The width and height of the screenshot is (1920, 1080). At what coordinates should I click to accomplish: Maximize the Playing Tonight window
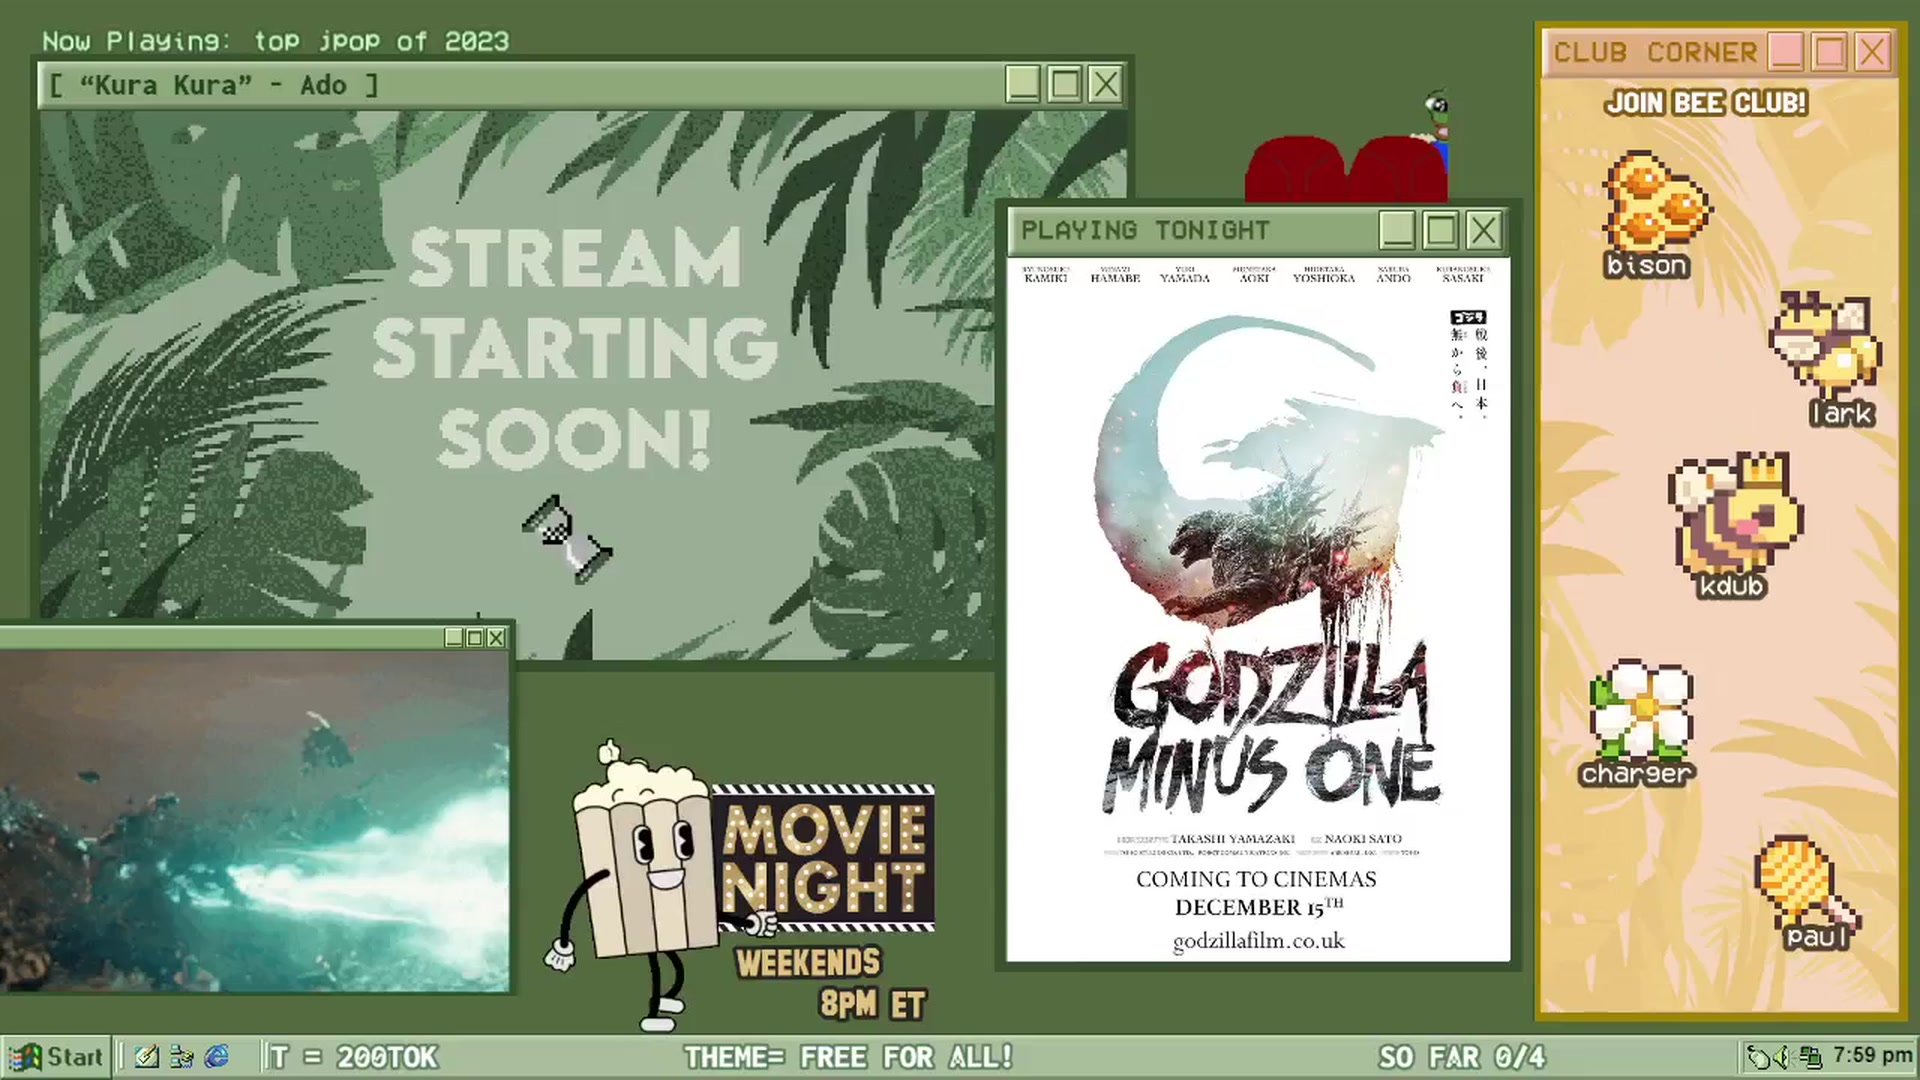tap(1441, 231)
